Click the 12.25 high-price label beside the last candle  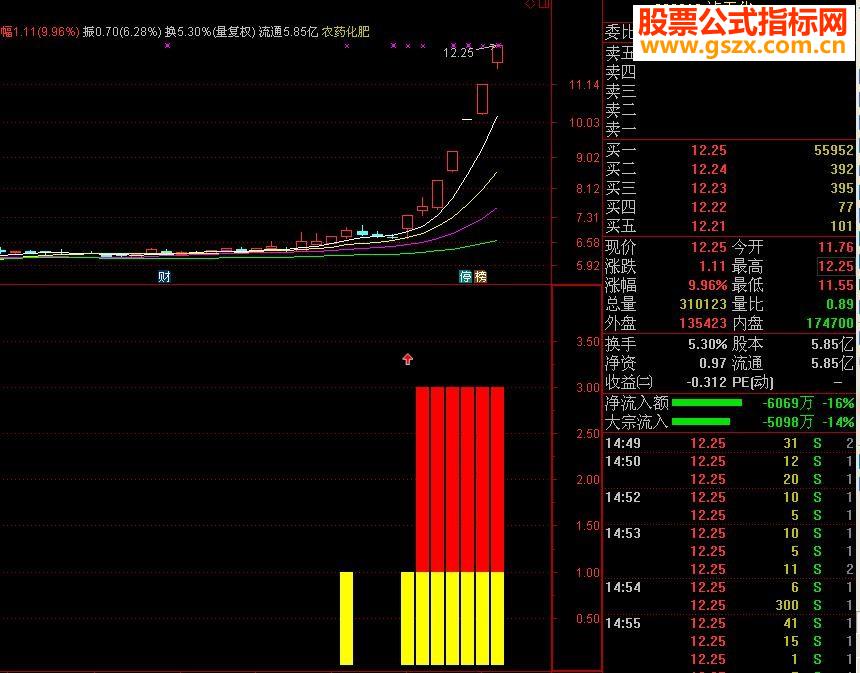pyautogui.click(x=458, y=53)
